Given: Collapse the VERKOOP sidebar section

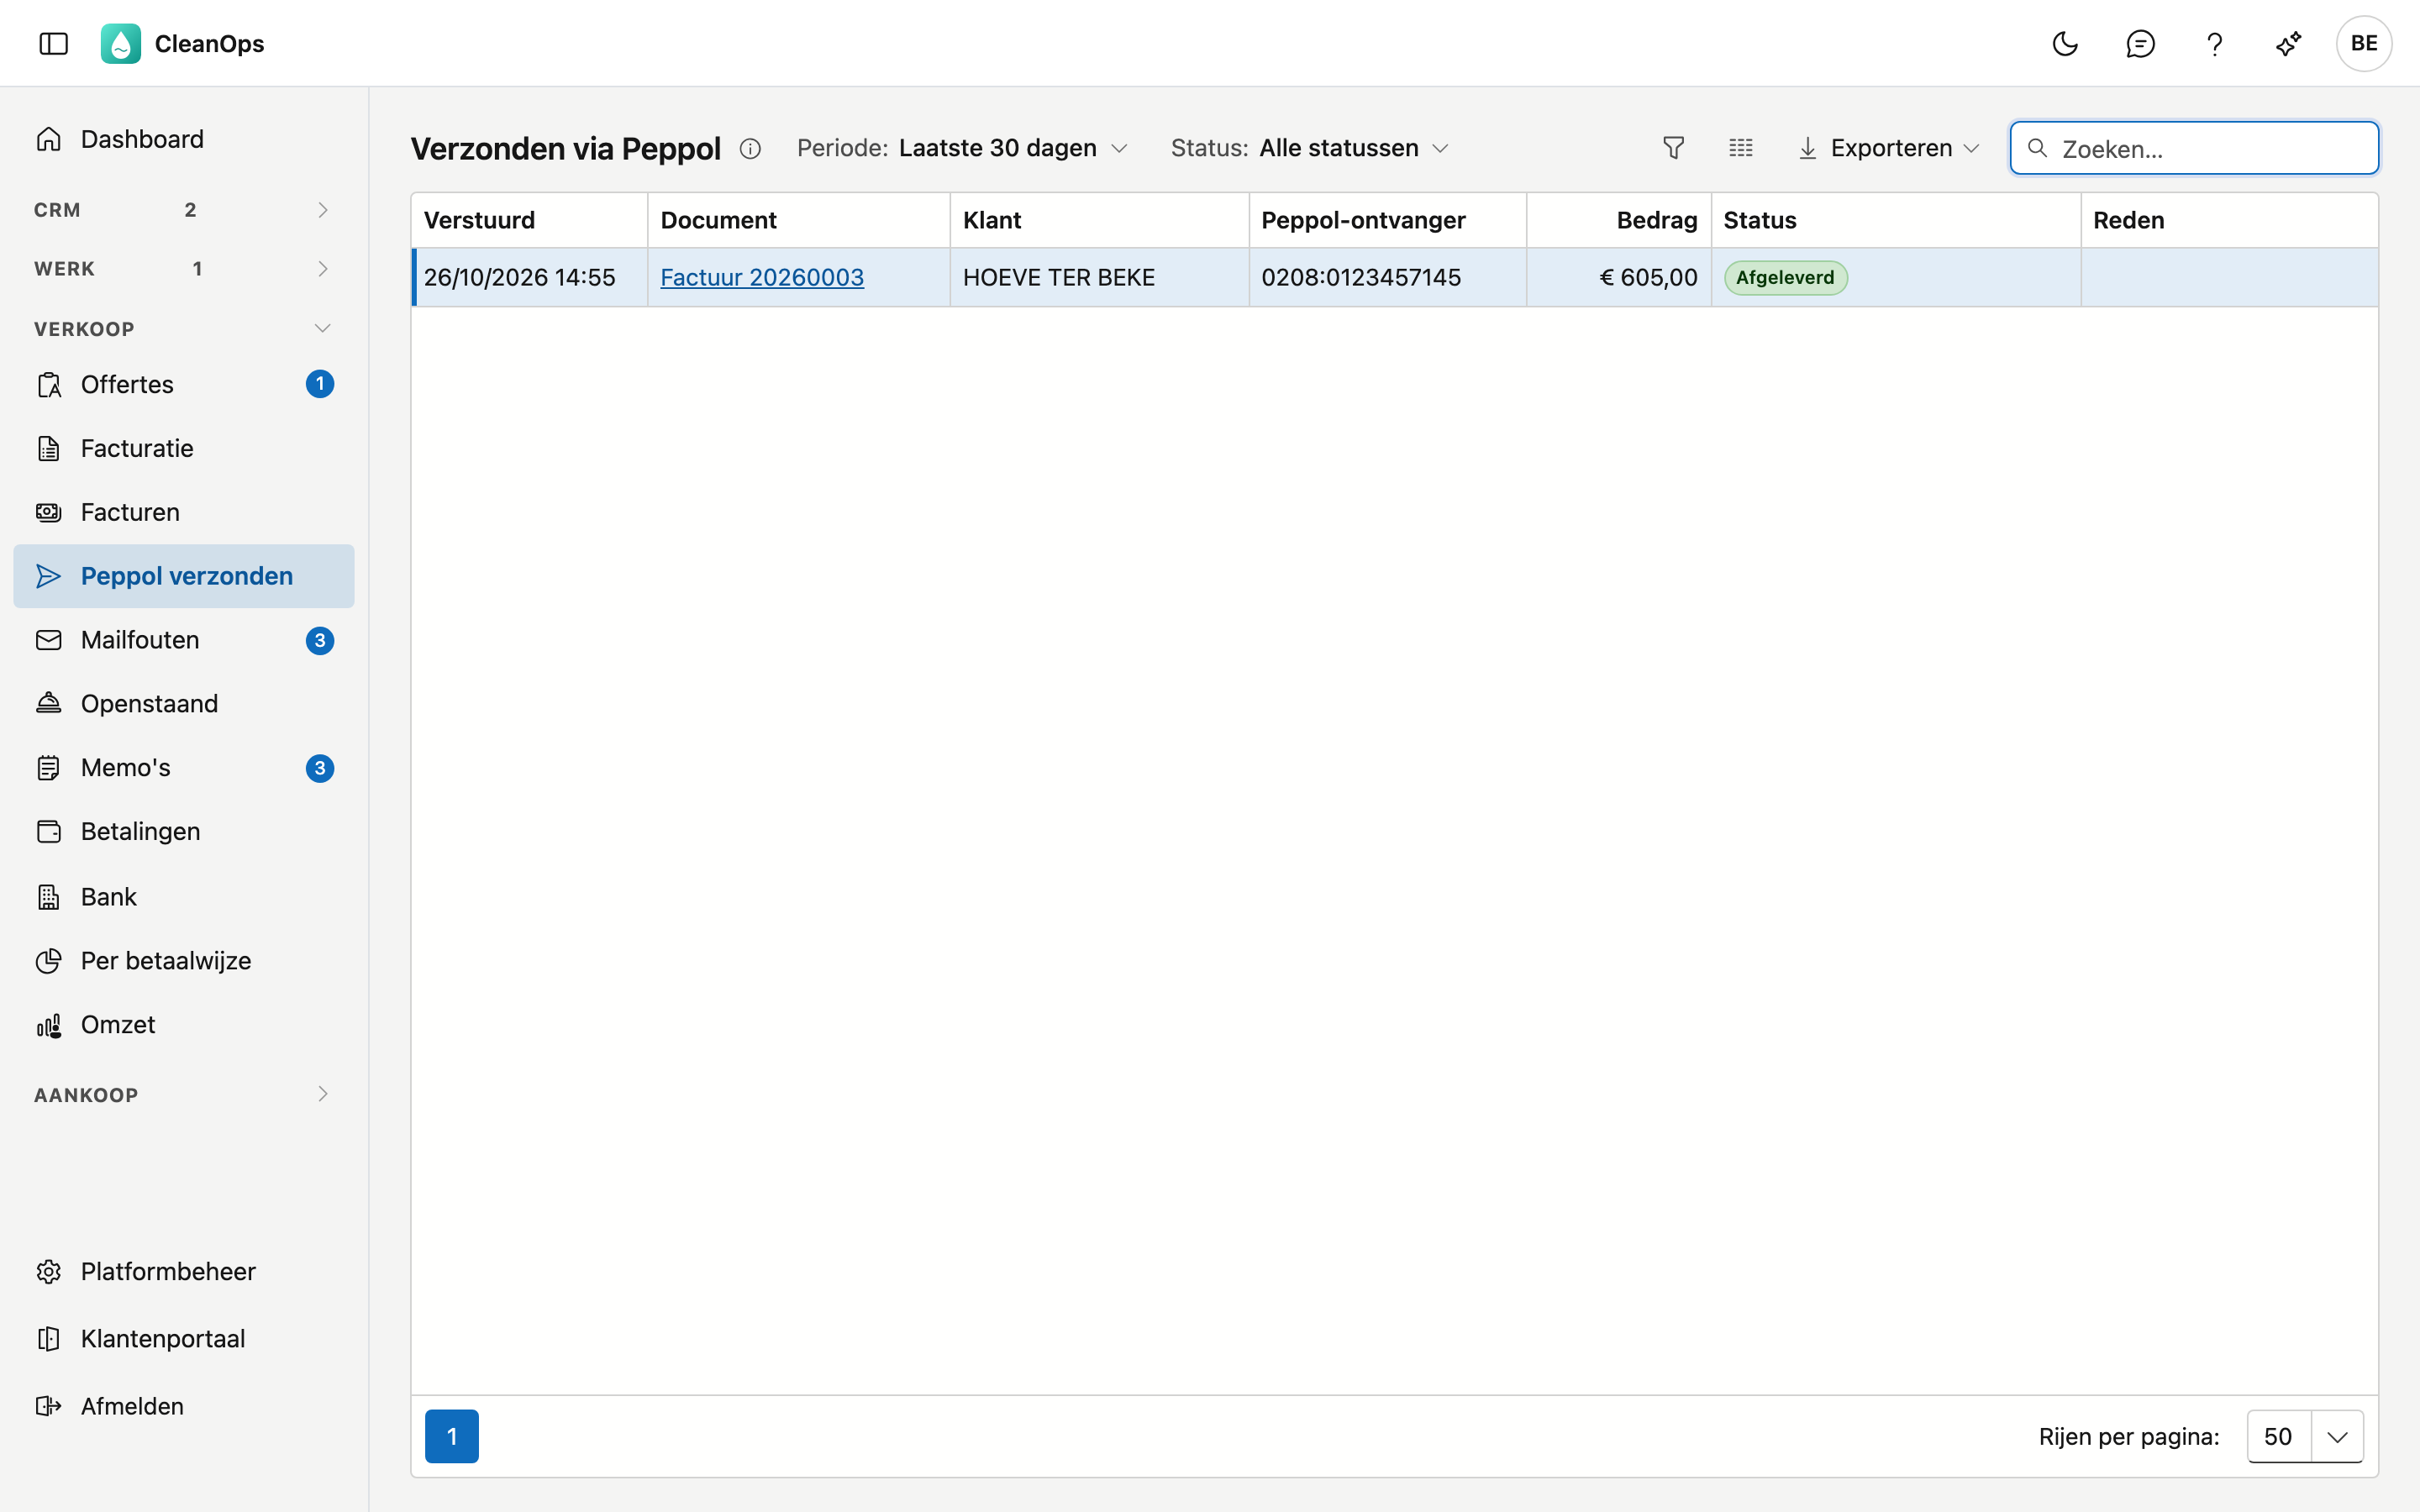Looking at the screenshot, I should pos(184,329).
